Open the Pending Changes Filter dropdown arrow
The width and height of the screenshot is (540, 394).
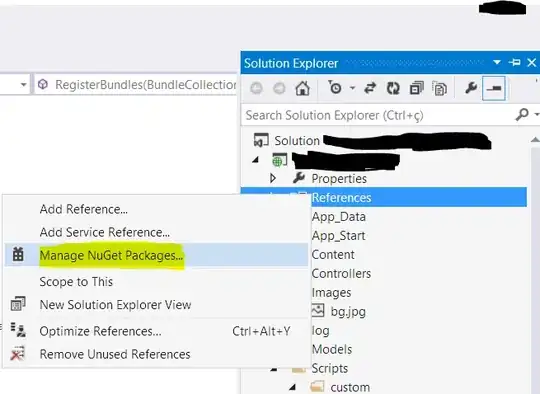point(352,88)
